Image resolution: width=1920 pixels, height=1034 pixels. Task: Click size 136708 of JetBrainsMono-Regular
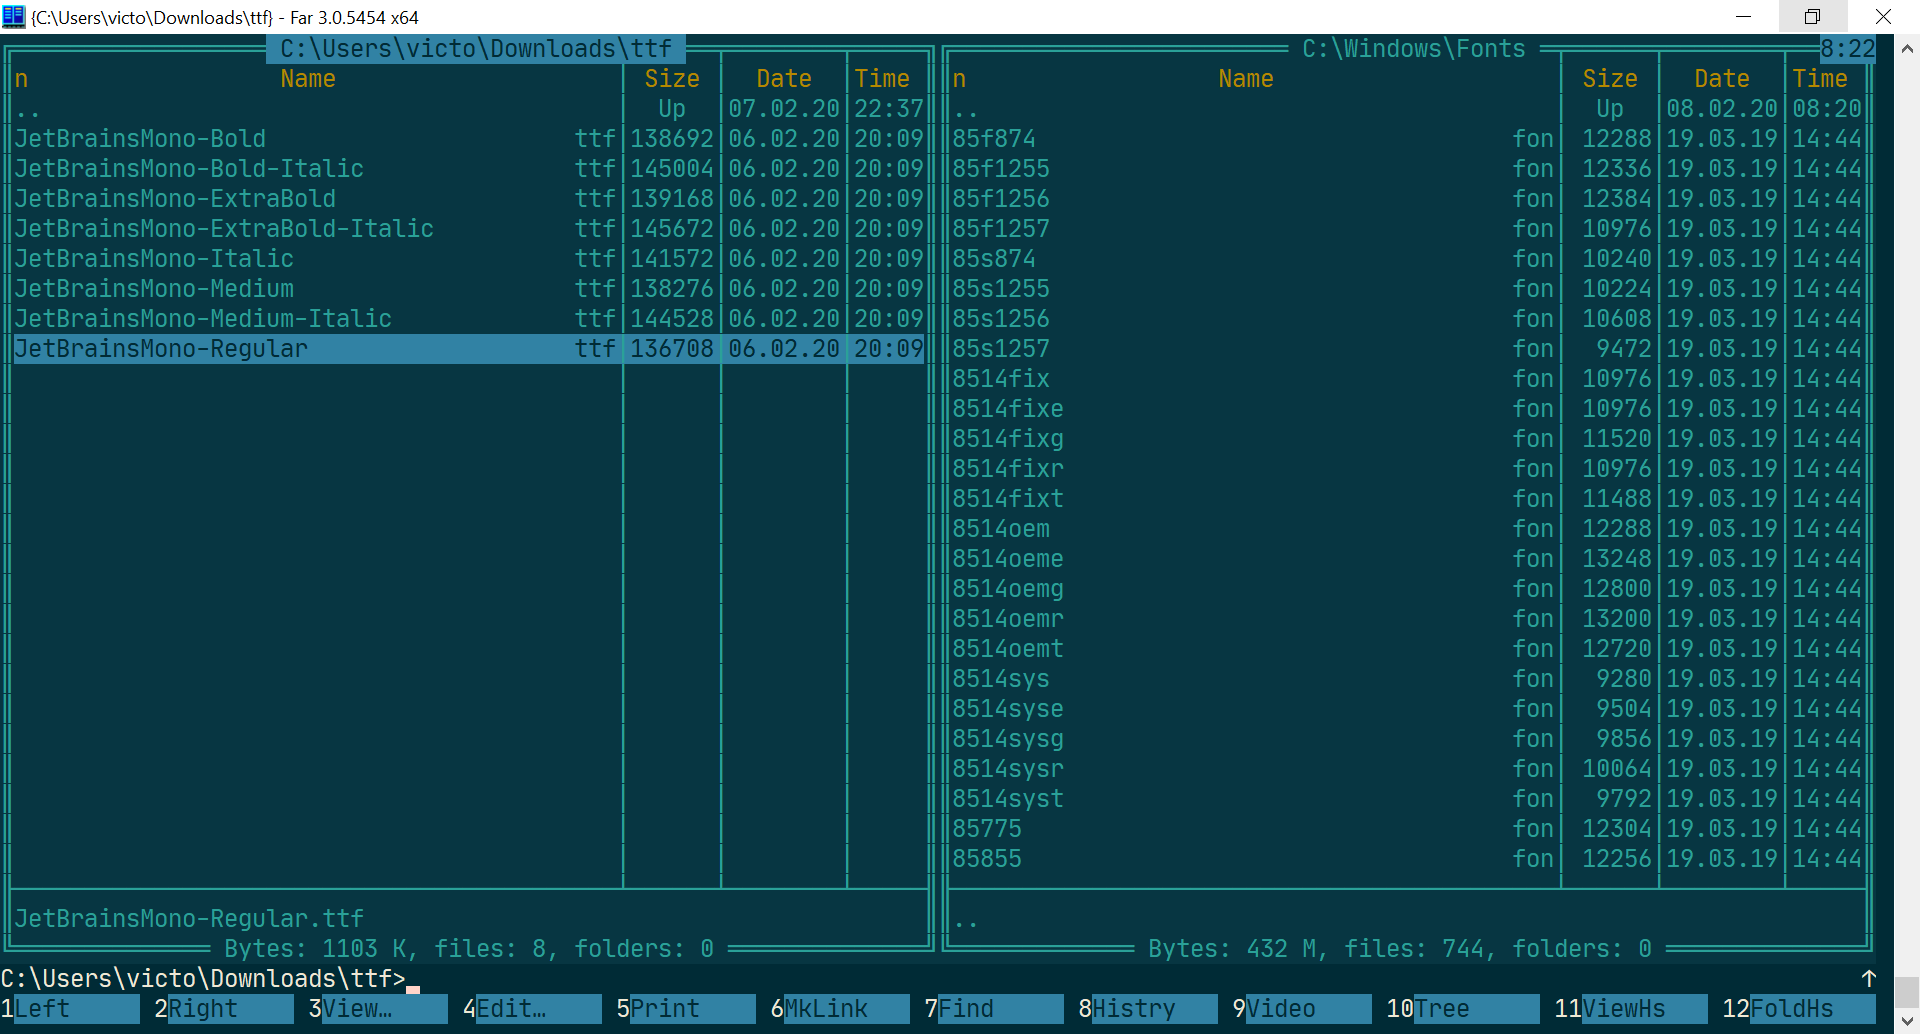click(x=672, y=348)
